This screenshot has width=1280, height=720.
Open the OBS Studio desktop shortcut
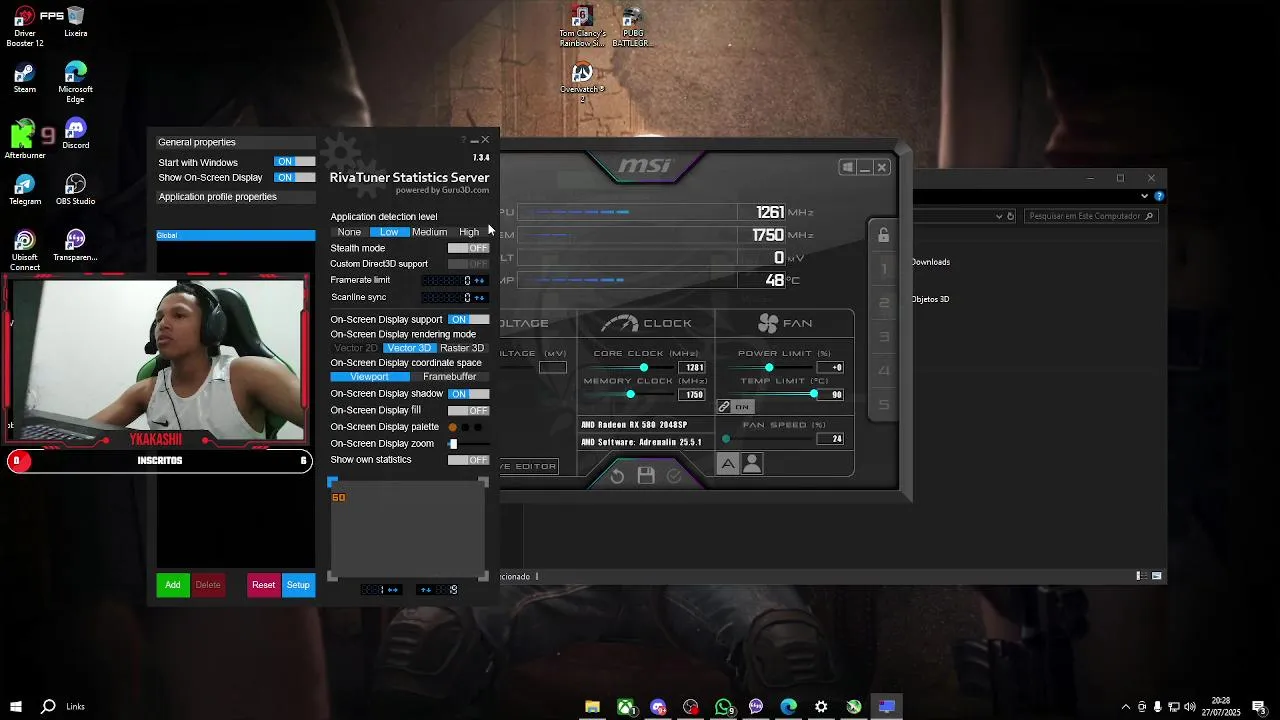click(75, 190)
